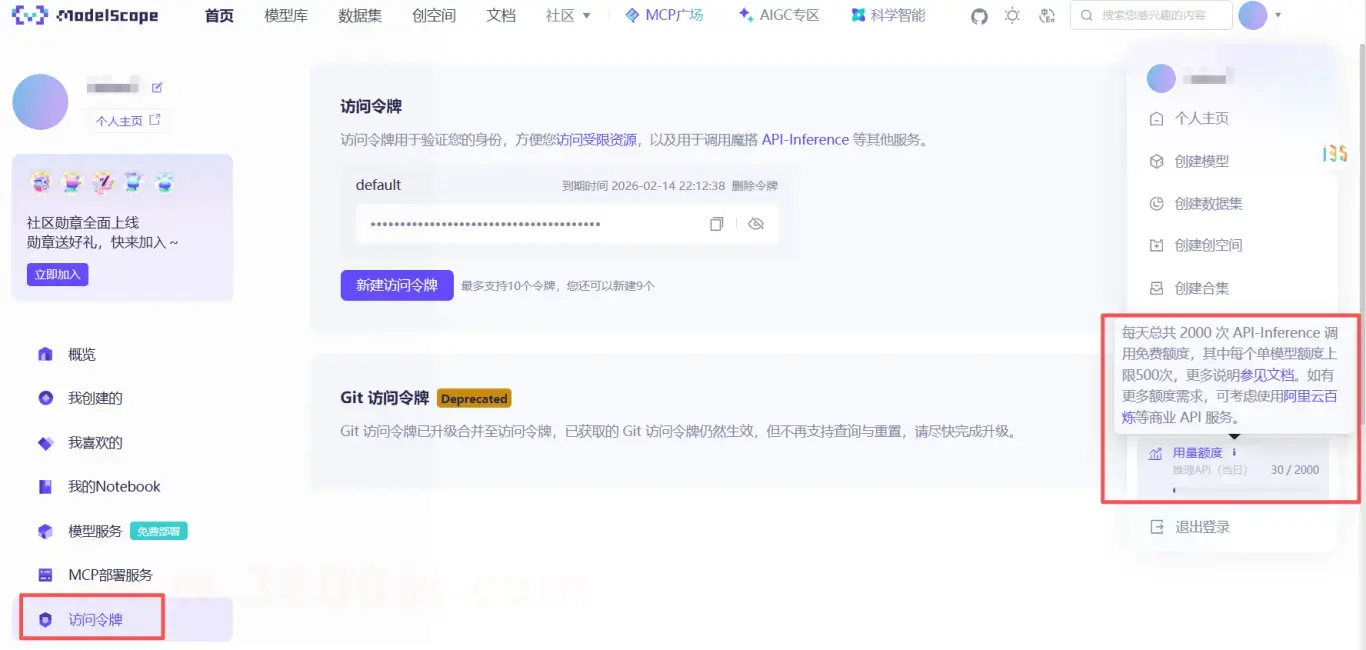Select 创建数据集 in the user menu
The image size is (1366, 650).
click(1208, 203)
